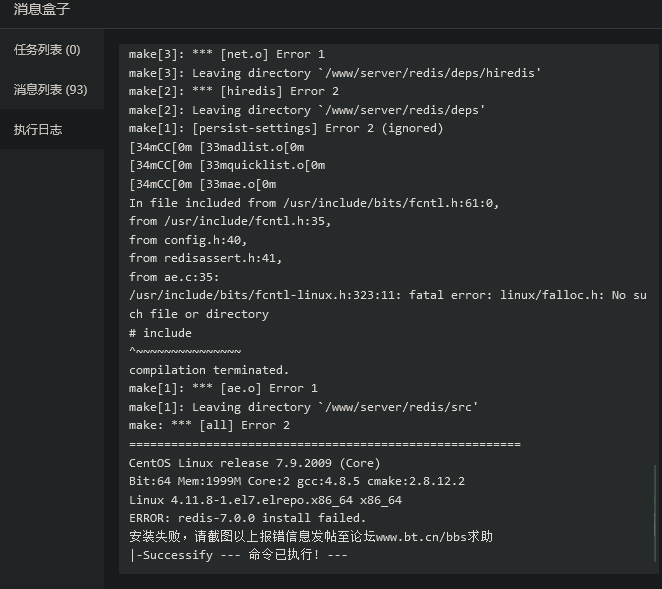Click the 'make: *** [all] Error 2' line

(x=209, y=425)
